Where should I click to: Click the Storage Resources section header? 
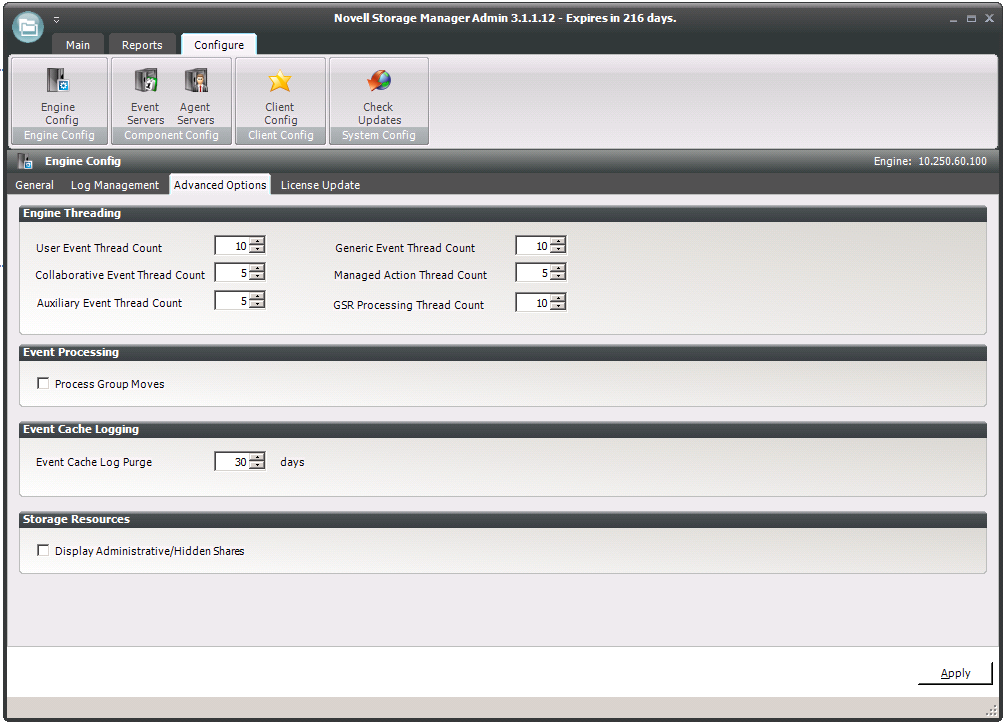point(502,519)
